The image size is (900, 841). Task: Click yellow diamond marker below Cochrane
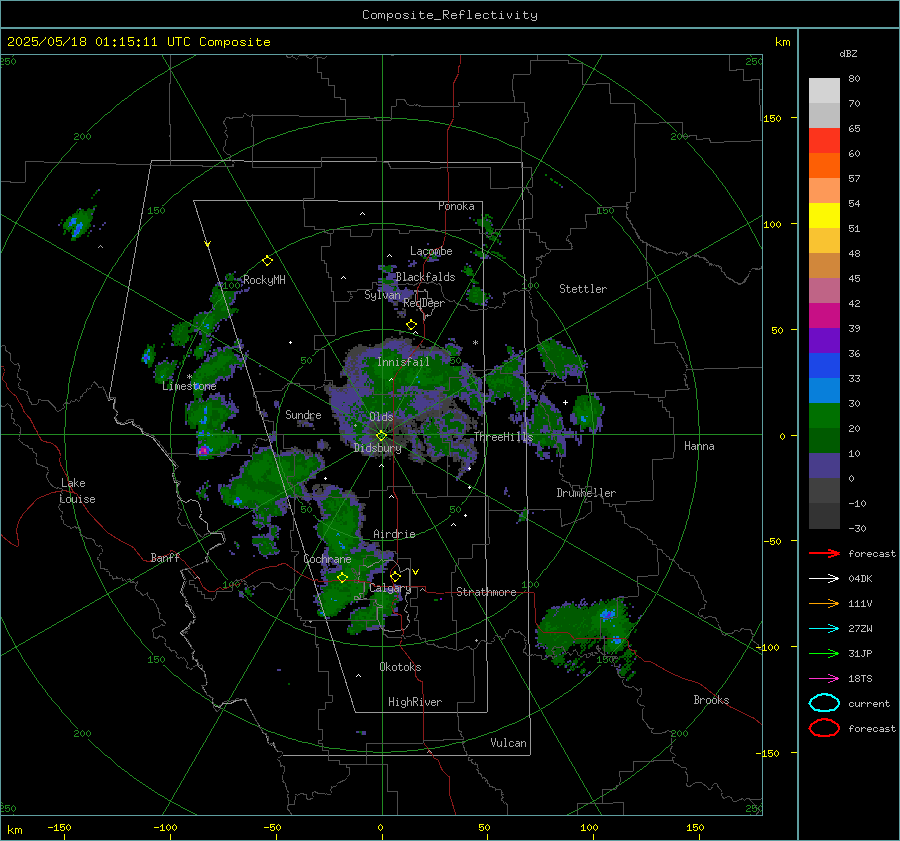click(342, 578)
